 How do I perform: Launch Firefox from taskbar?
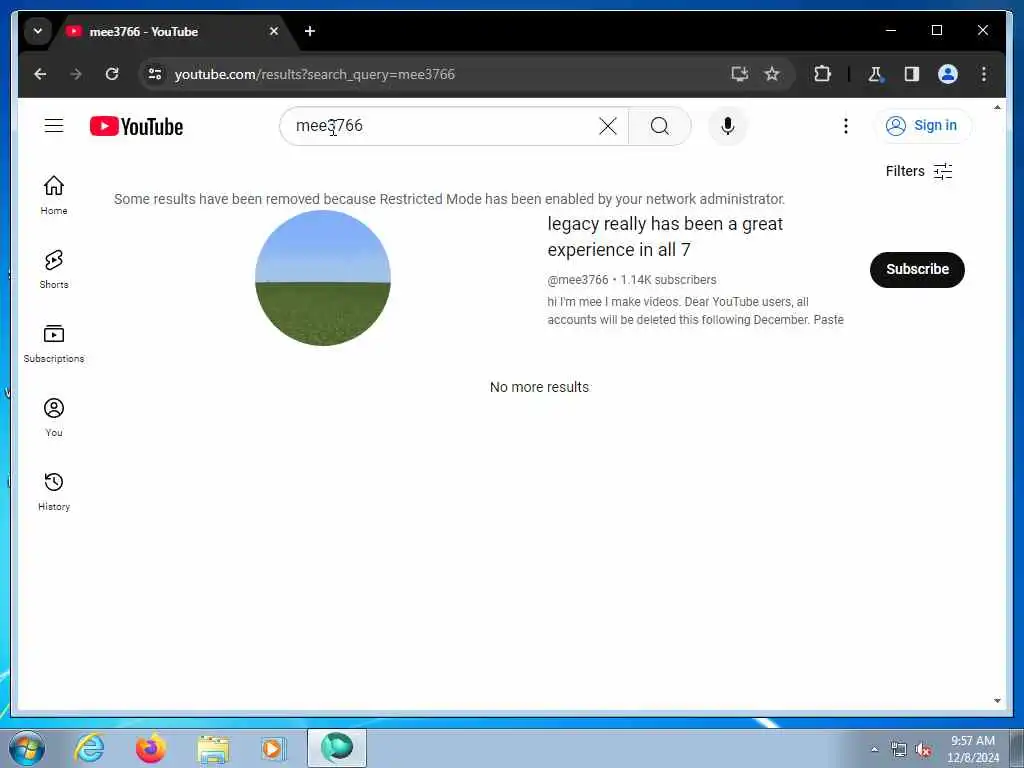(150, 748)
